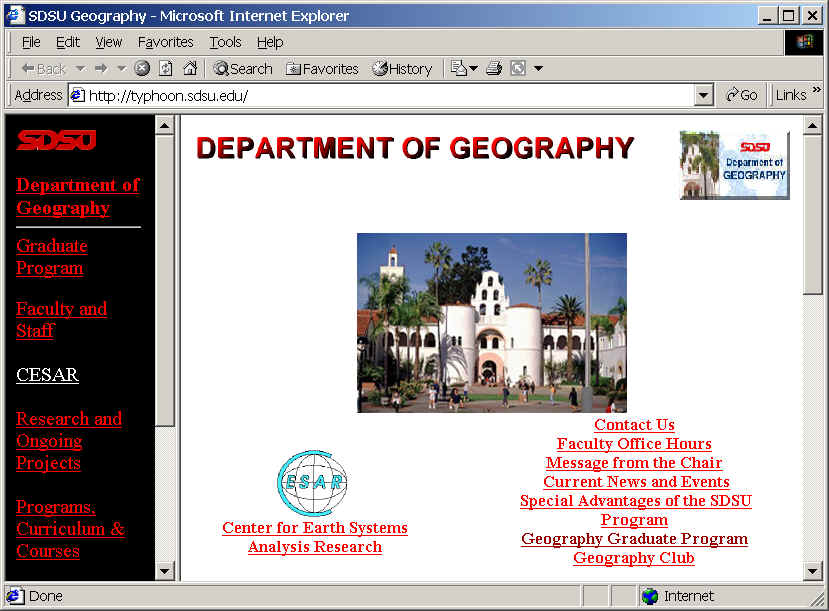
Task: Click the CESAR globe logo
Action: (312, 483)
